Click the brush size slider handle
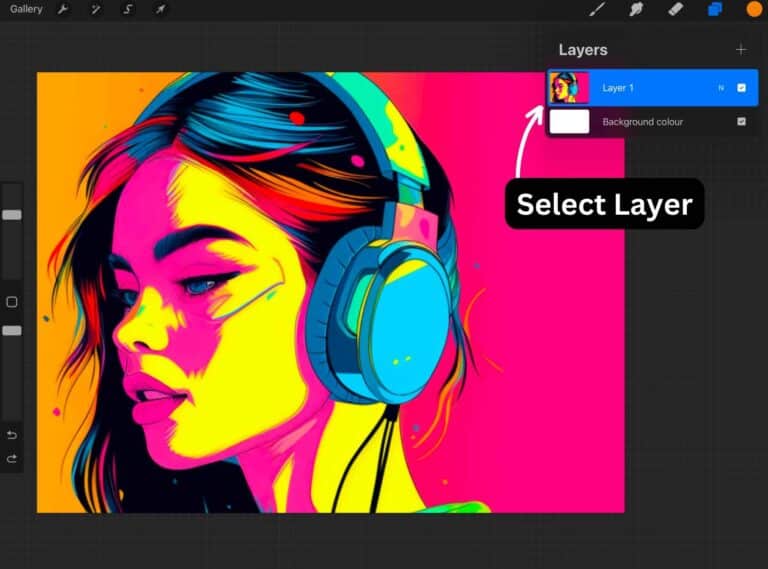Image resolution: width=768 pixels, height=569 pixels. click(x=12, y=215)
